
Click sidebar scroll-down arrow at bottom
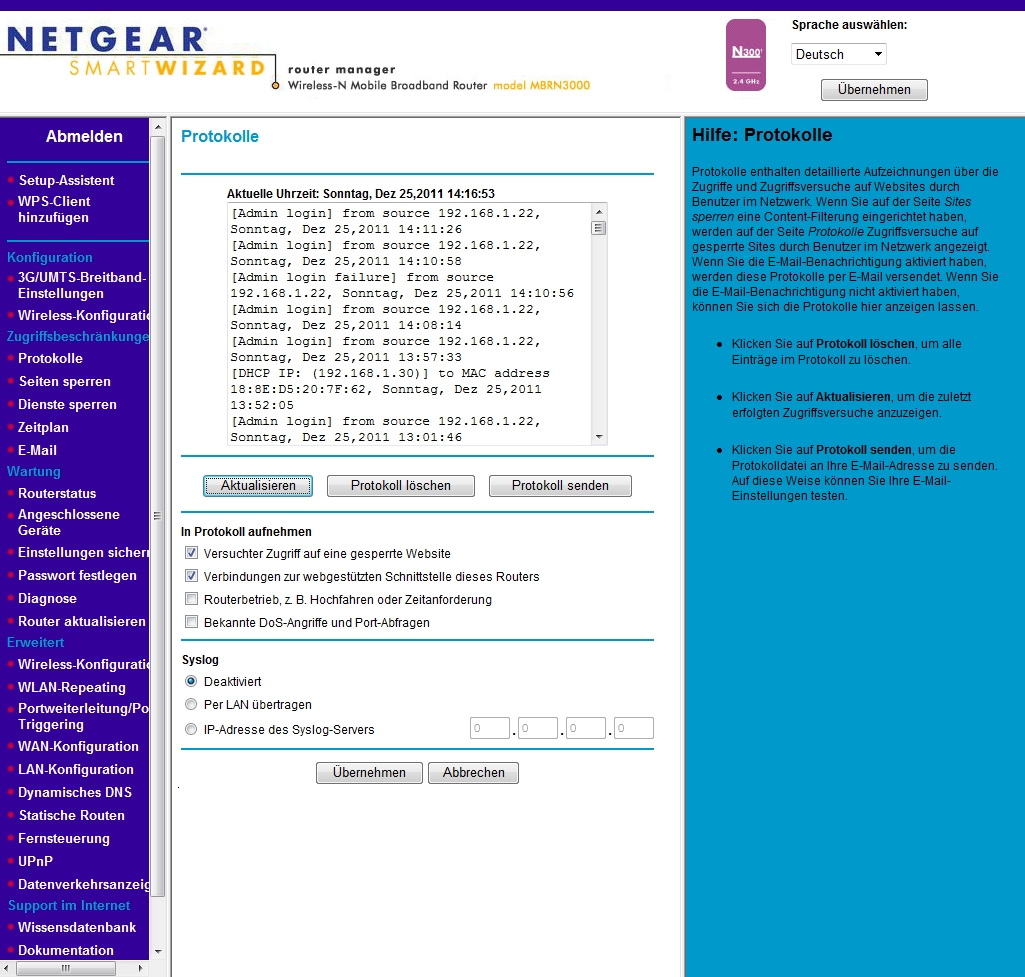click(x=157, y=951)
